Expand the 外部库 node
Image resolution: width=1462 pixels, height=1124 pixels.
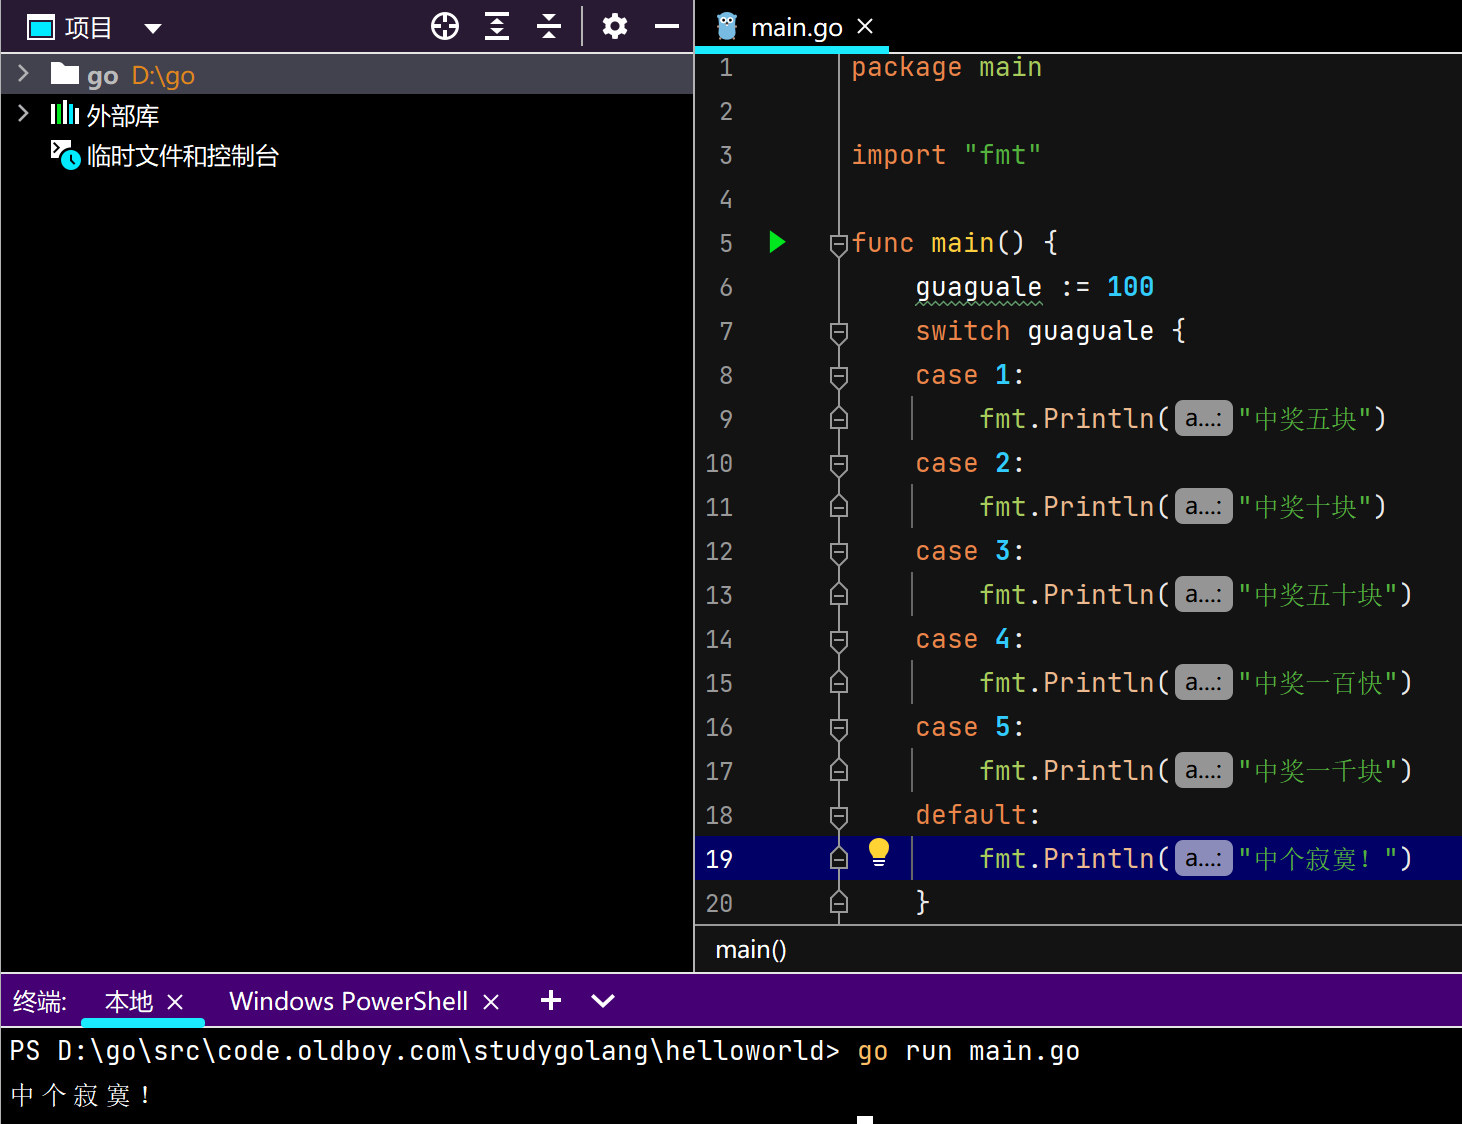coord(23,113)
